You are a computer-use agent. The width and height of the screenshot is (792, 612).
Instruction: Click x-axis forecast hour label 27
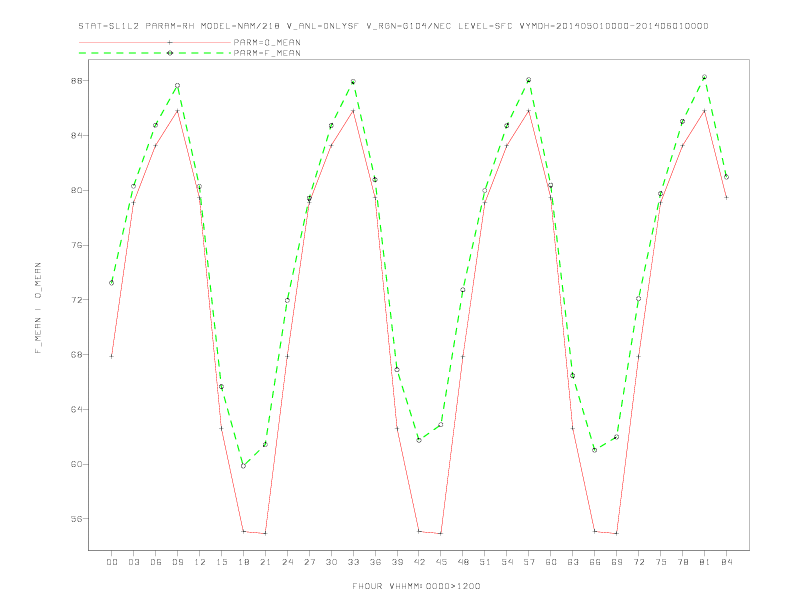[309, 562]
